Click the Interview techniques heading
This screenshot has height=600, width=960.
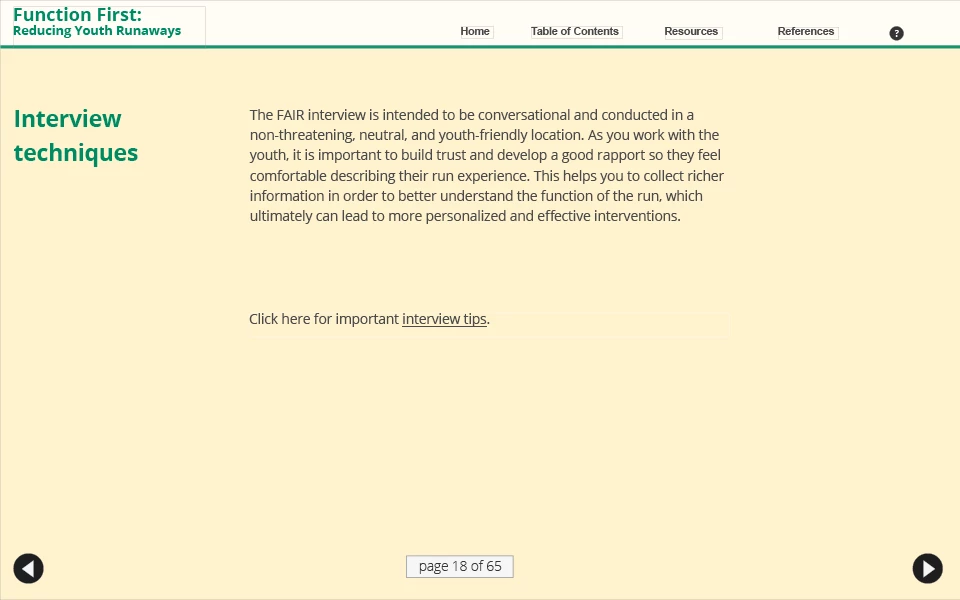[x=76, y=135]
